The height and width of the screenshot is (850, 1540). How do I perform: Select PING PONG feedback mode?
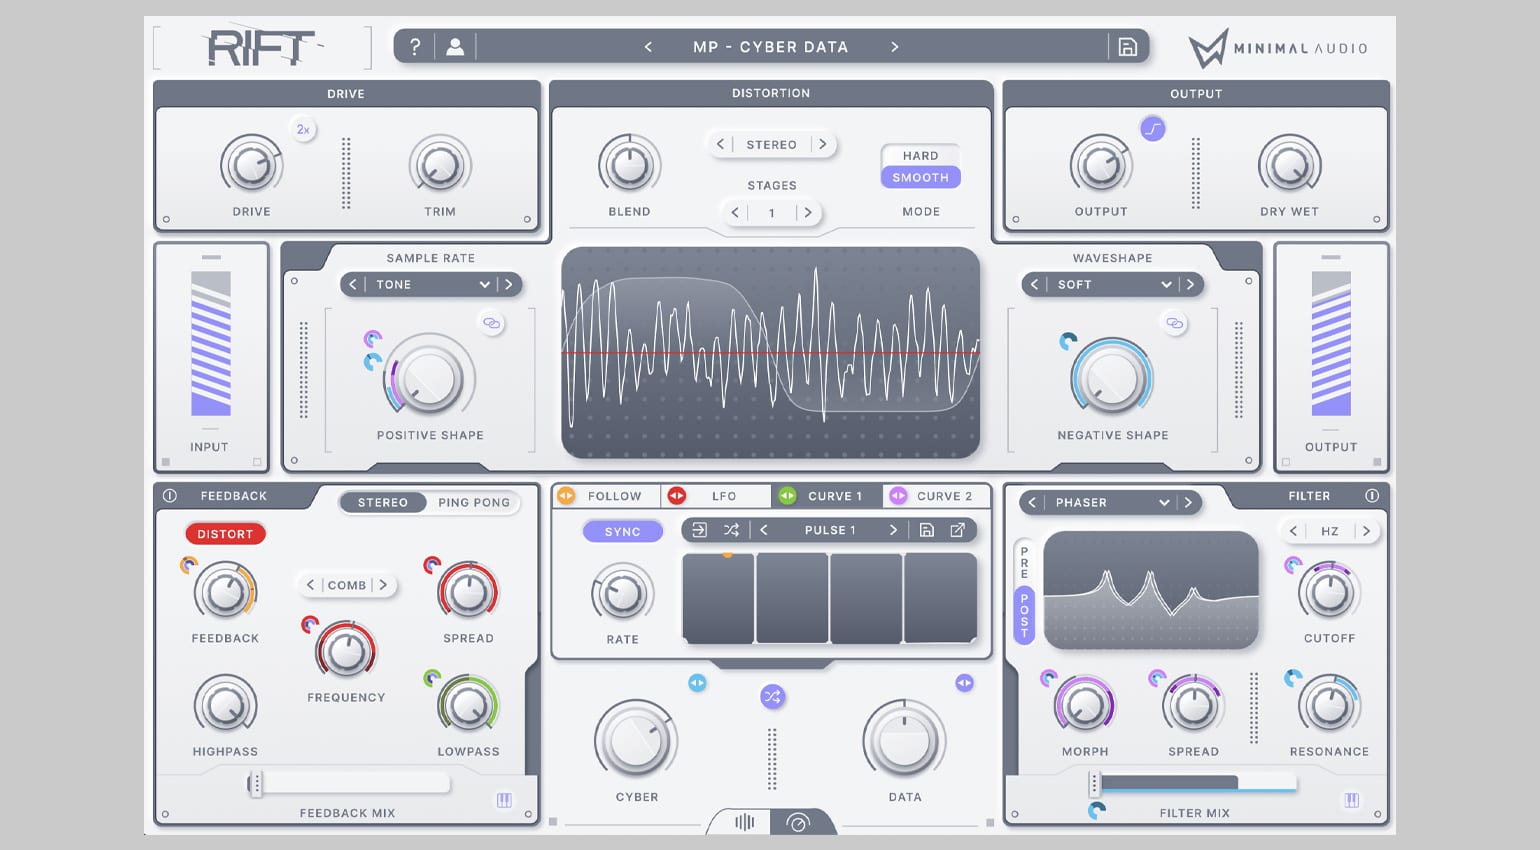(x=473, y=503)
